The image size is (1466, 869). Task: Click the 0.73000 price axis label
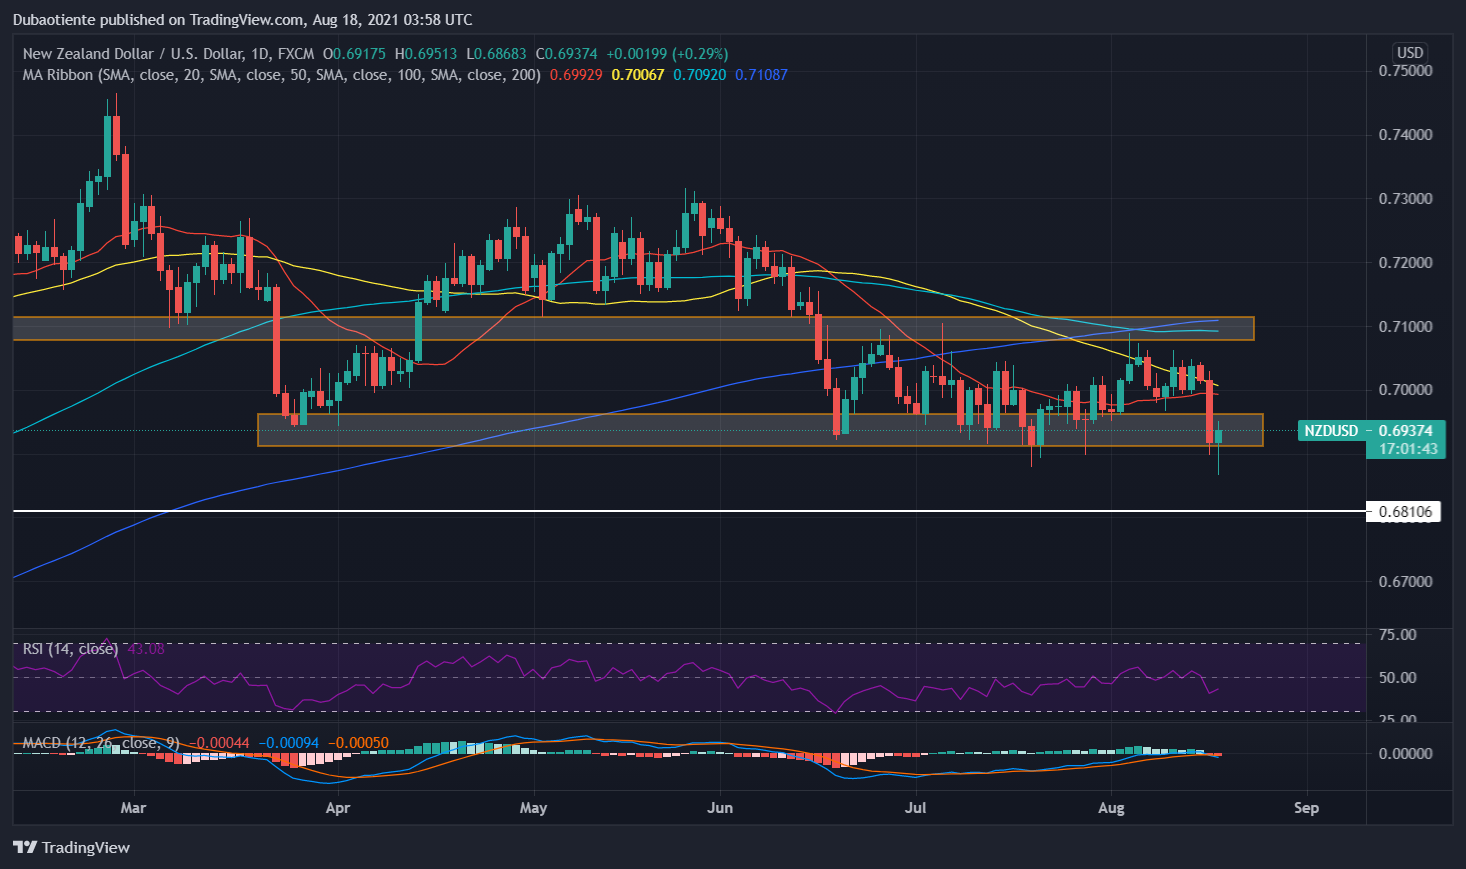[x=1405, y=199]
